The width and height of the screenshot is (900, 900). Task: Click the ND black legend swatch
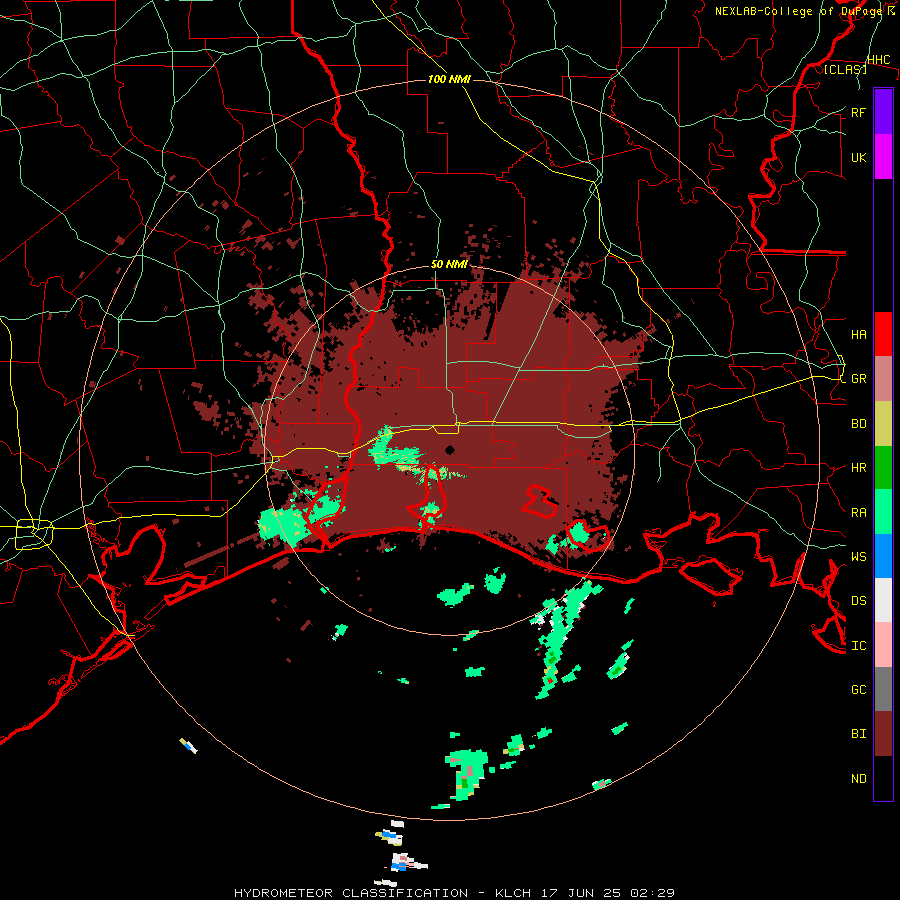click(883, 778)
